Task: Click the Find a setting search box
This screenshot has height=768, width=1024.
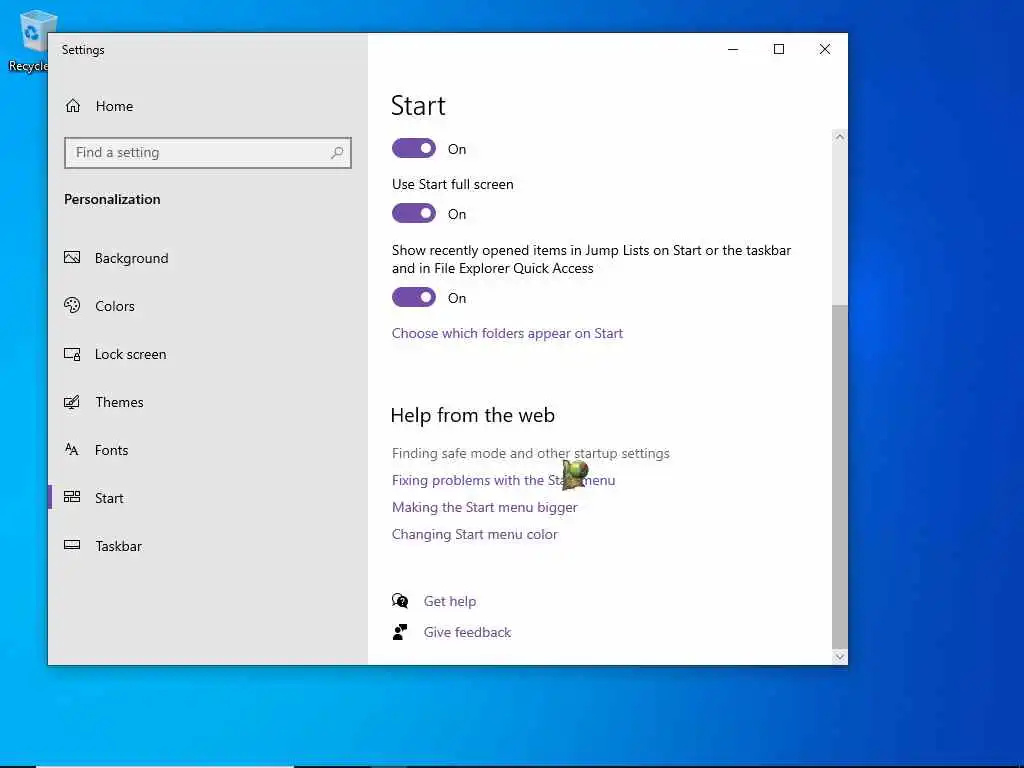Action: (x=208, y=153)
